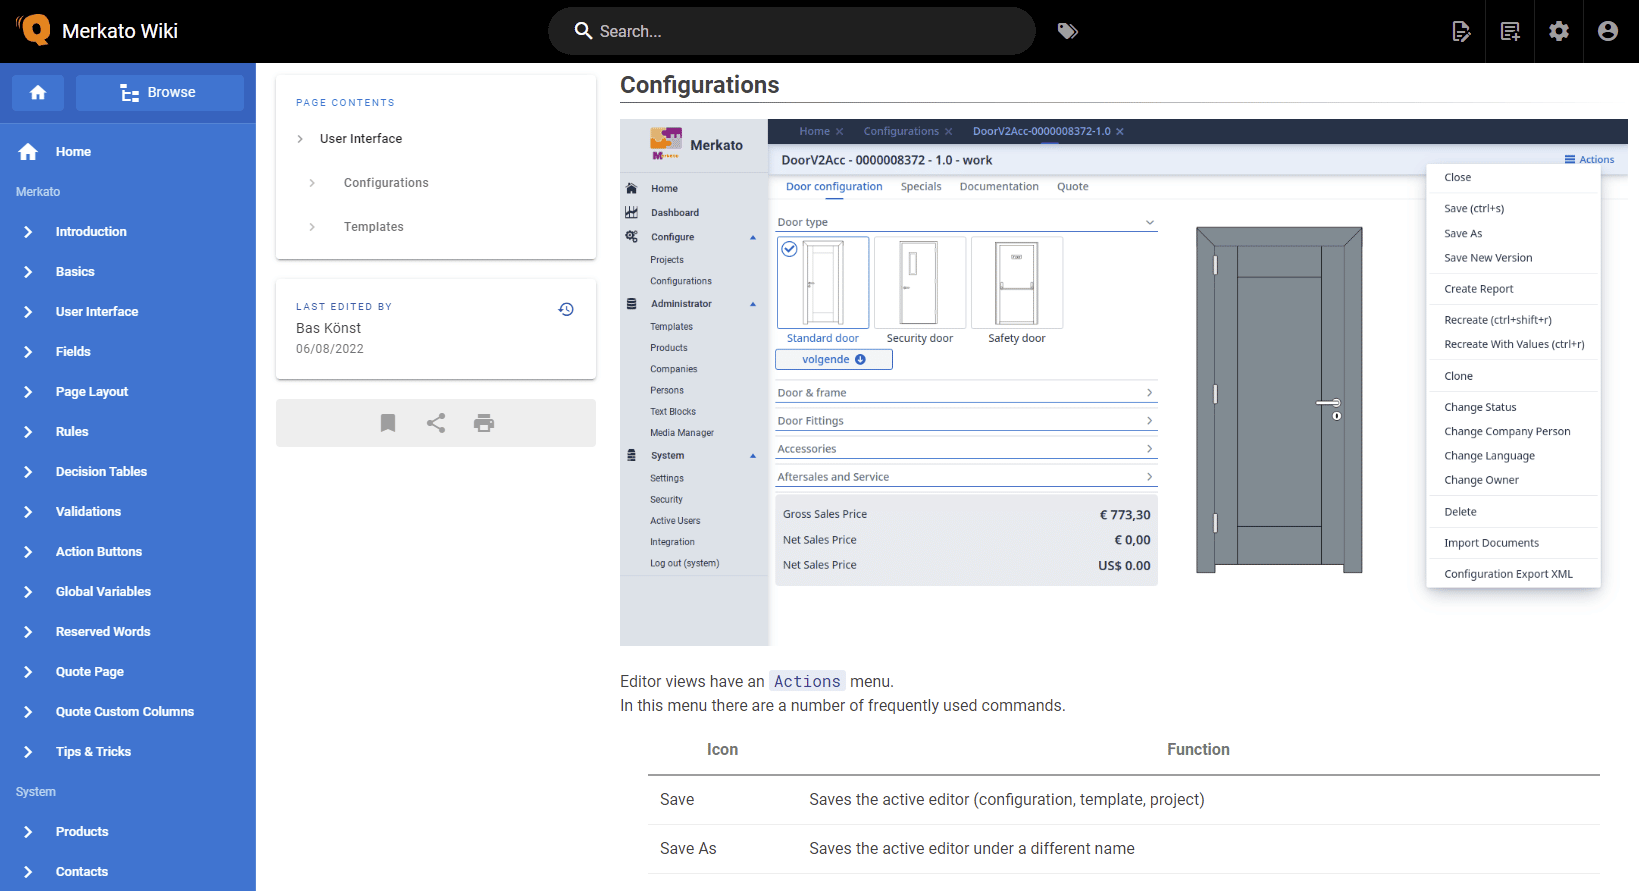Click the home icon button in sidebar

pos(38,93)
